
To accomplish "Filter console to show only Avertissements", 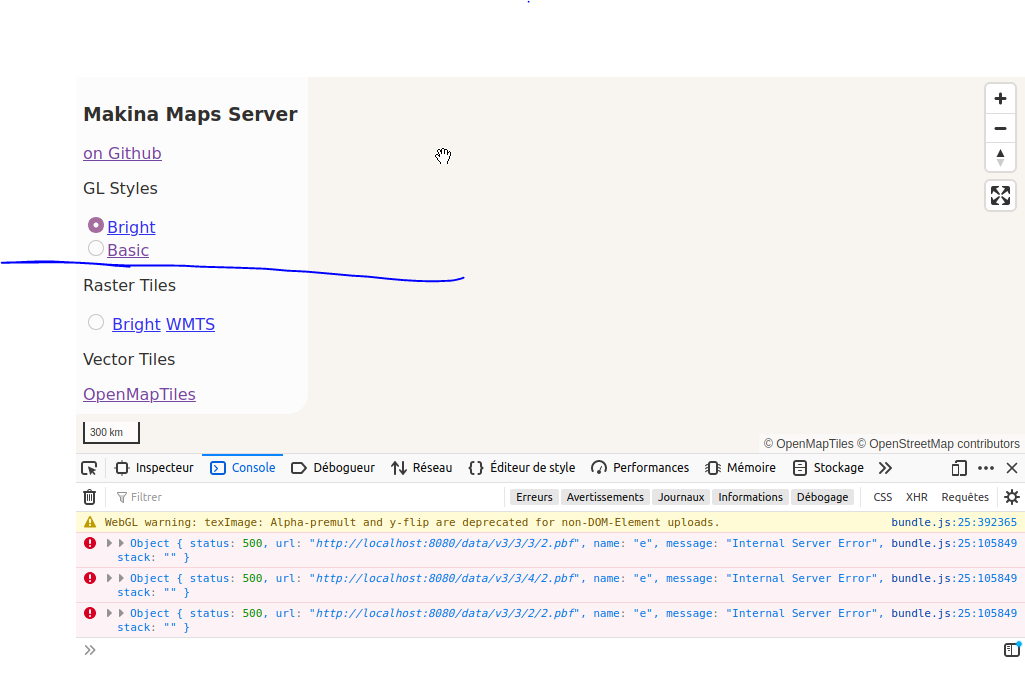I will tap(604, 496).
